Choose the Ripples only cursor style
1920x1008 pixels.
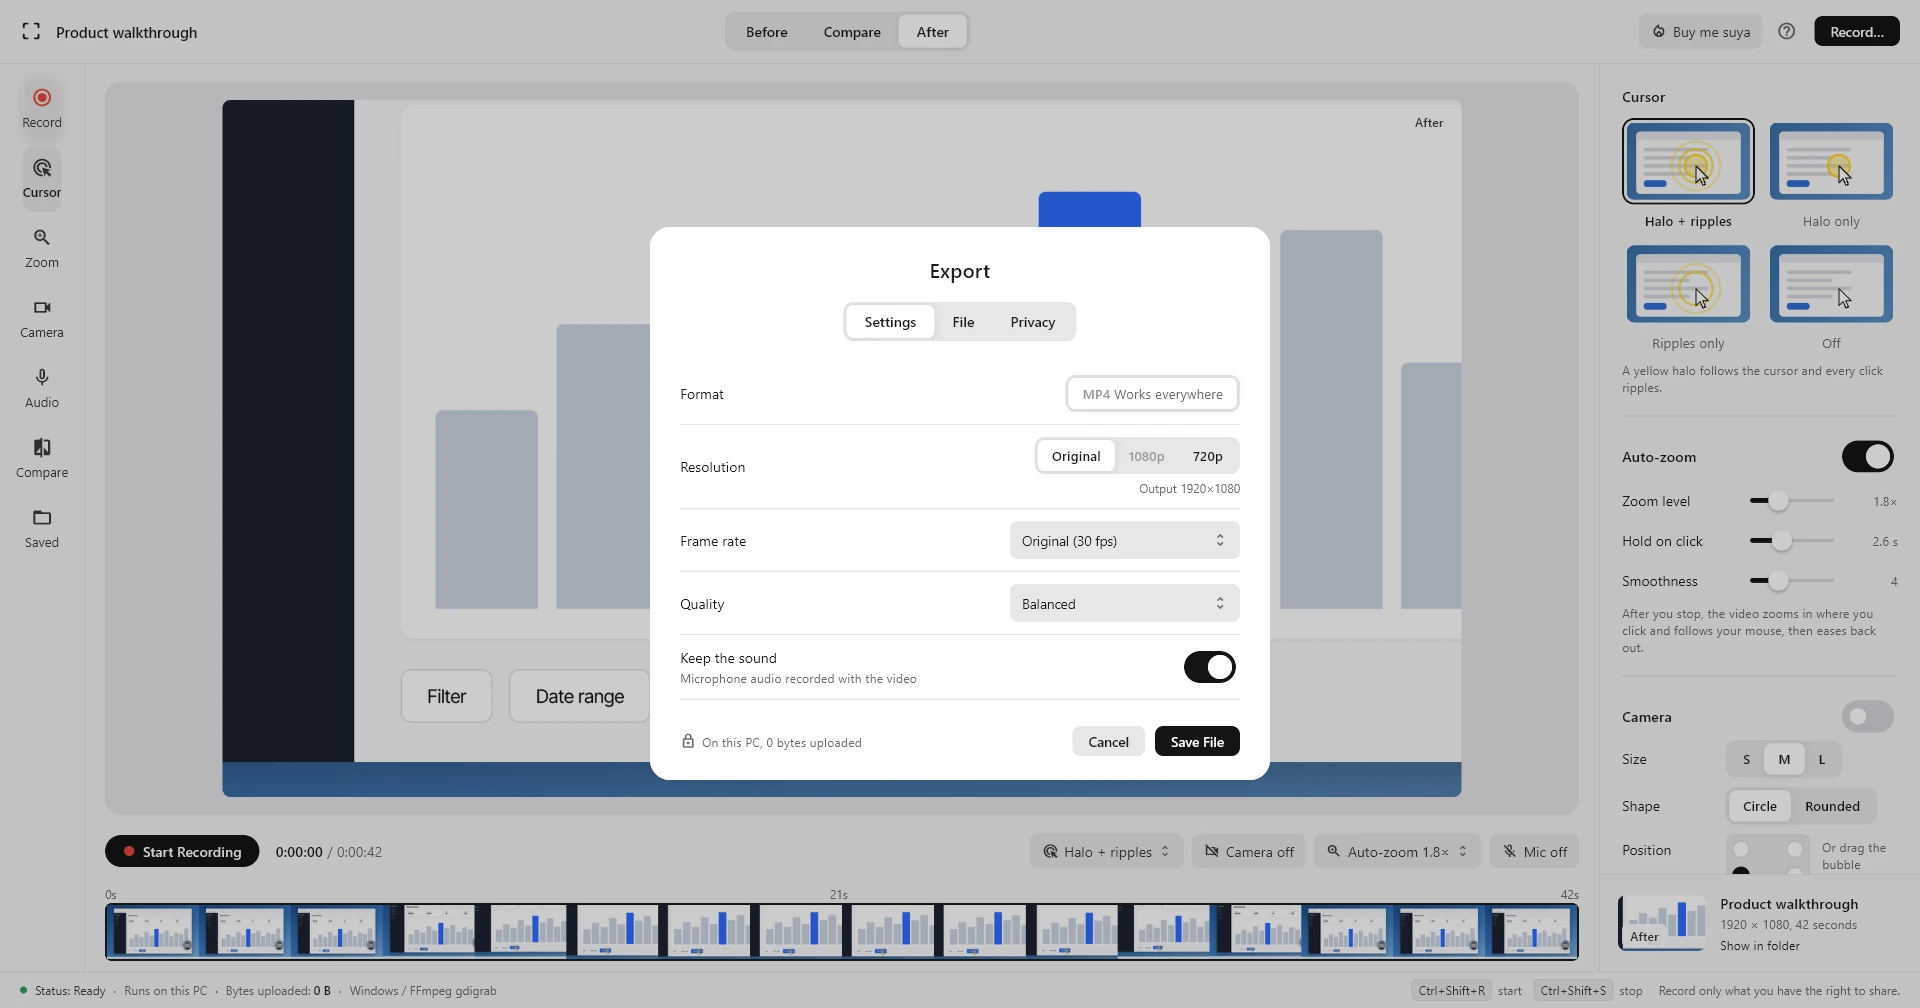pos(1688,297)
